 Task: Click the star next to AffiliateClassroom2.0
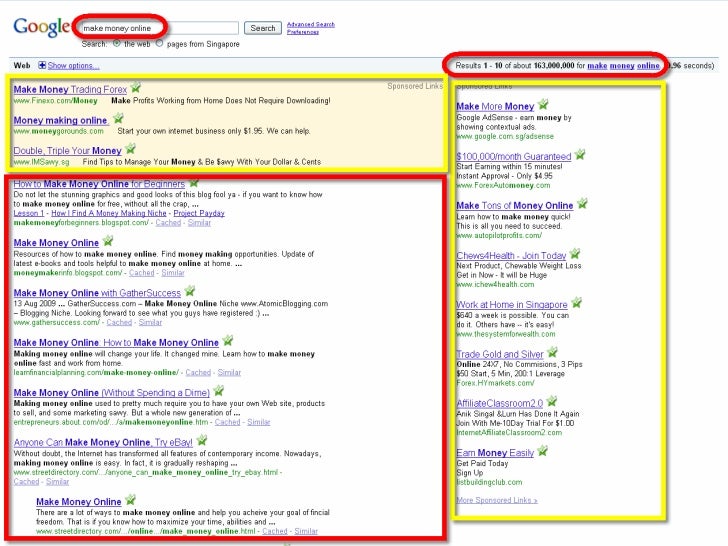[552, 401]
